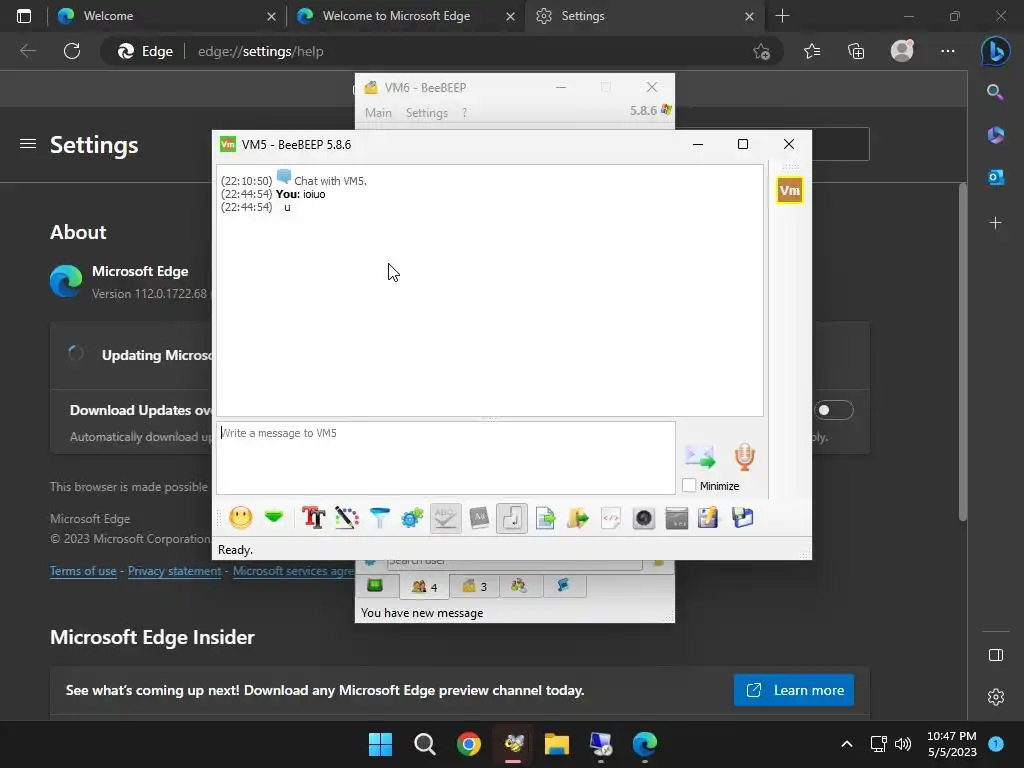Open the Favorites list icon
Viewport: 1024px width, 768px height.
click(x=812, y=51)
